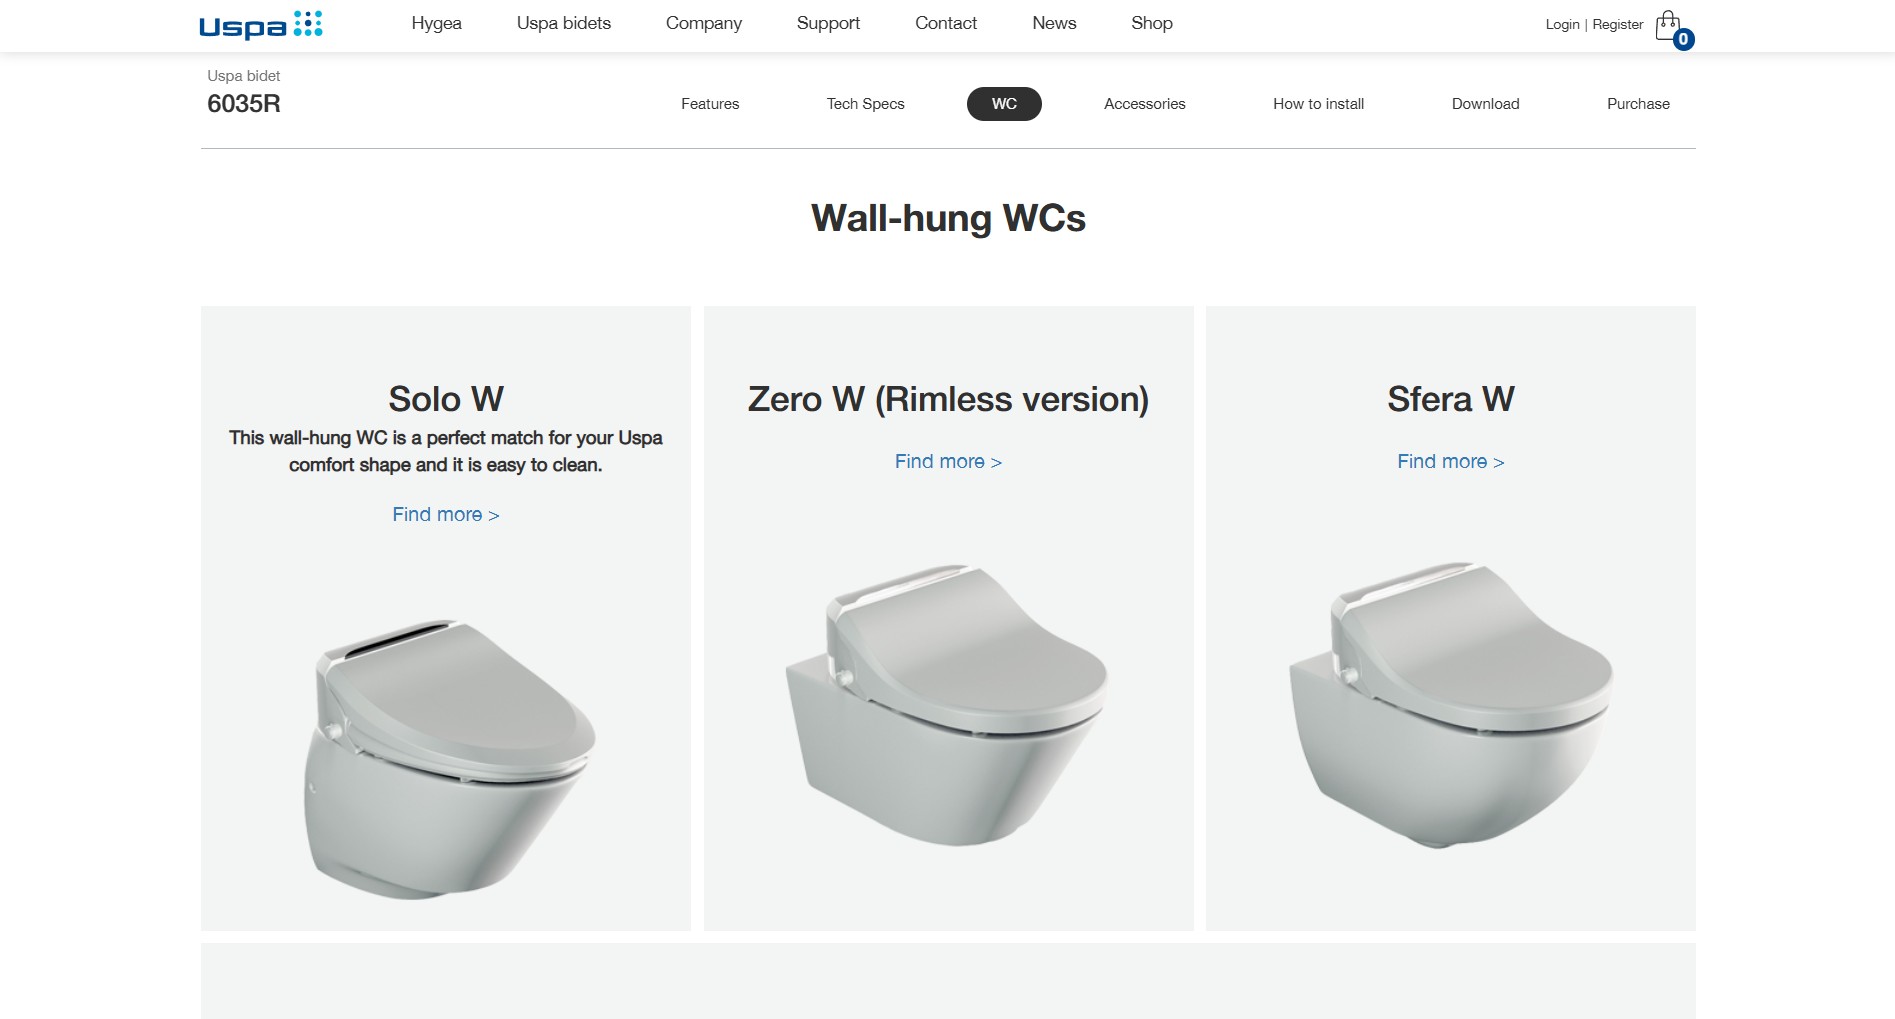Open the shopping cart icon

coord(1668,24)
